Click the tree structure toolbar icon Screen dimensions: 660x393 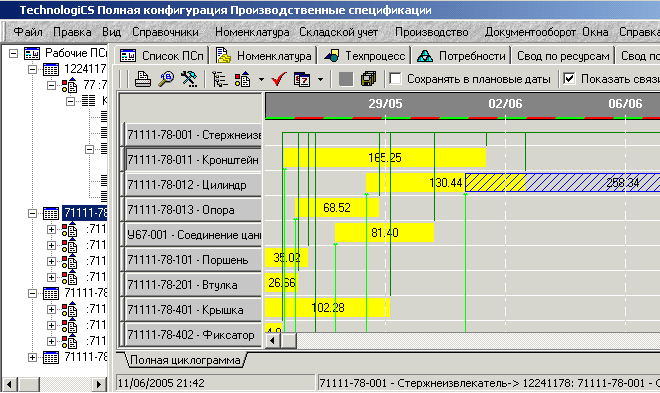point(219,79)
